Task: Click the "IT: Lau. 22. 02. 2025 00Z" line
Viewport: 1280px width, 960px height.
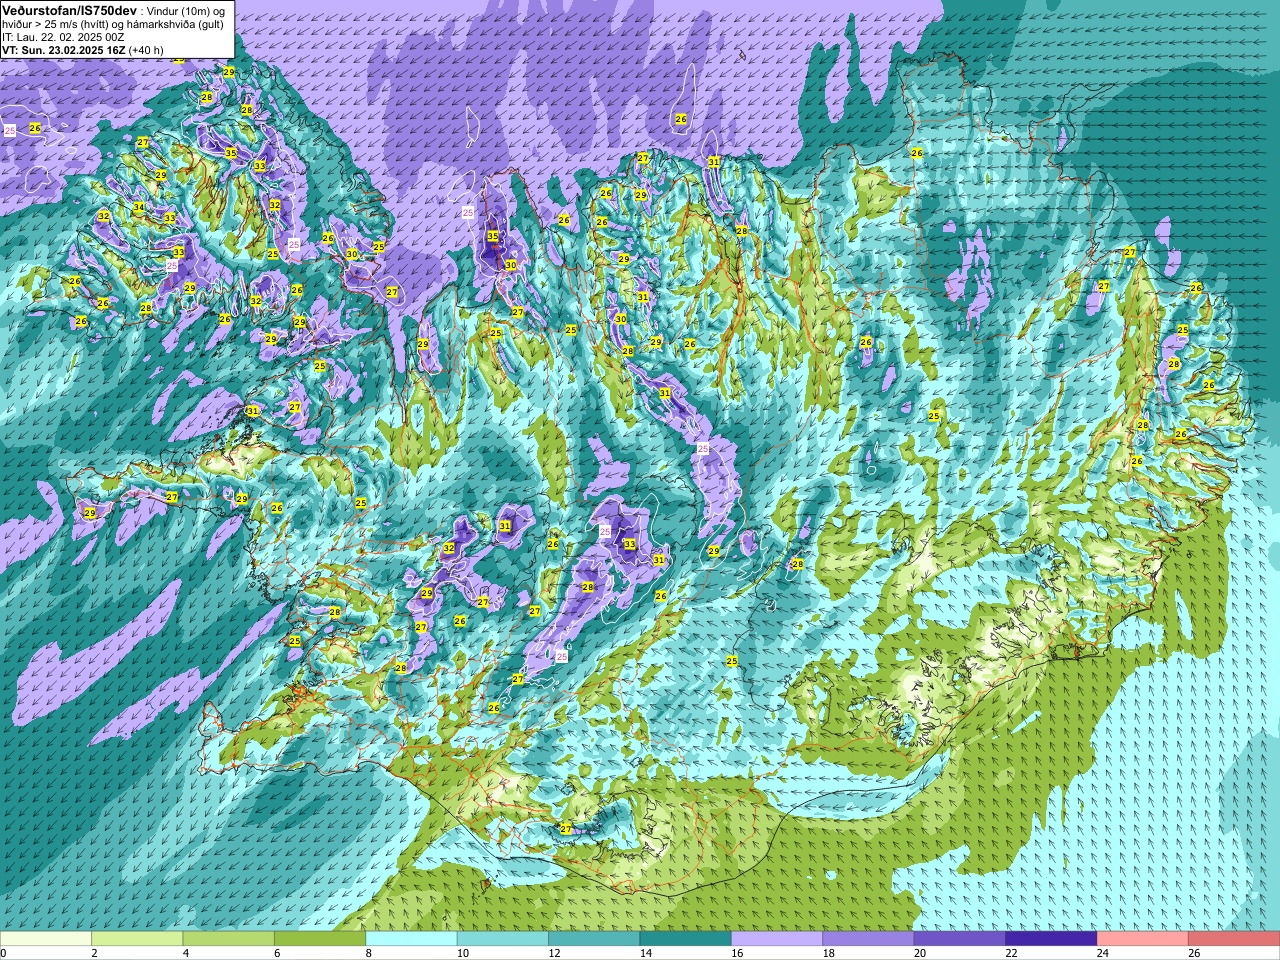Action: click(64, 37)
